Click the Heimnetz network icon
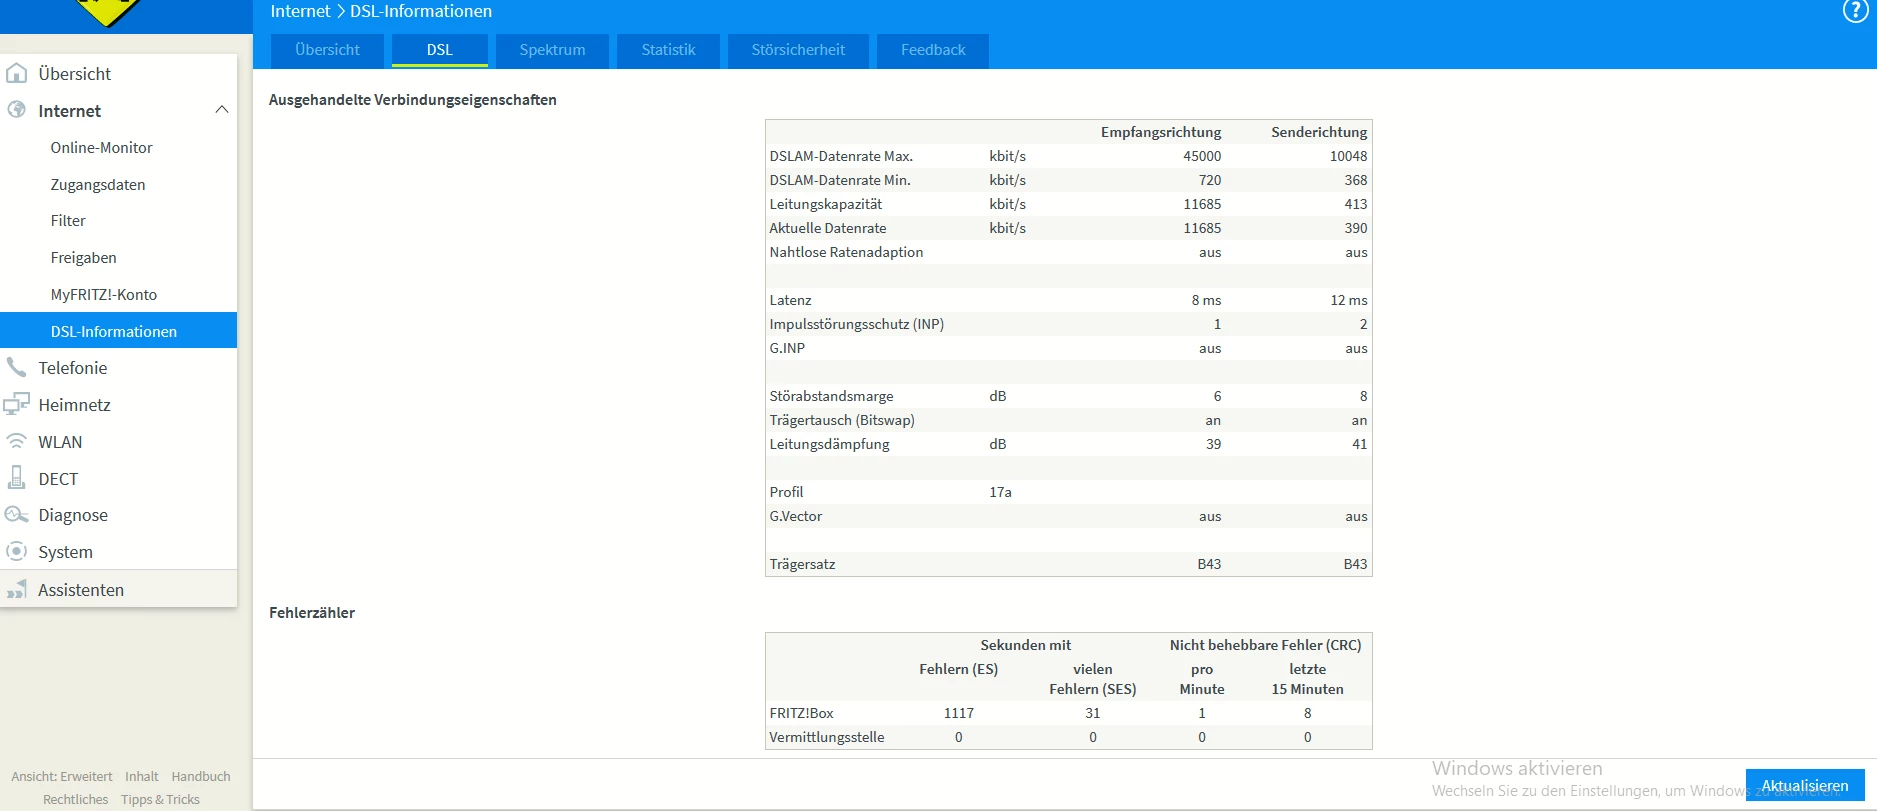Screen dimensions: 1877x811 pyautogui.click(x=17, y=404)
